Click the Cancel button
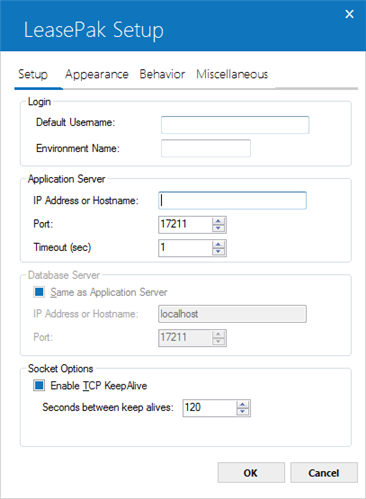The image size is (366, 499). (324, 472)
